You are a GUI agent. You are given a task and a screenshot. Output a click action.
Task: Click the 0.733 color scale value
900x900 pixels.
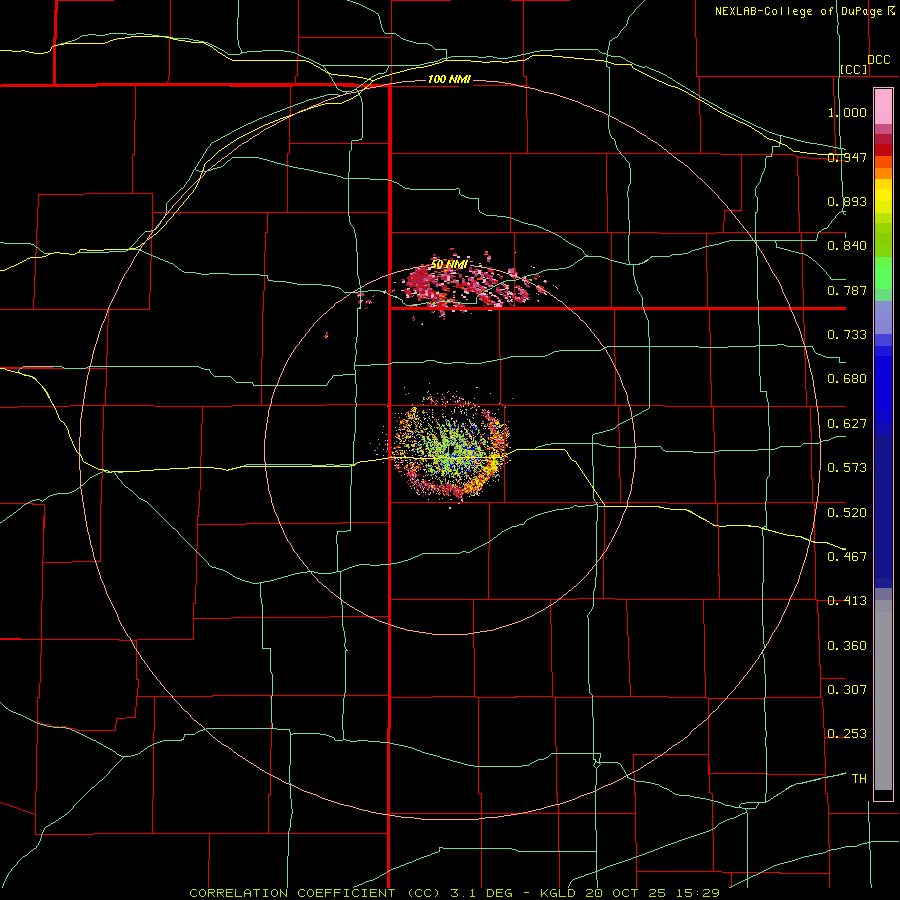[847, 334]
